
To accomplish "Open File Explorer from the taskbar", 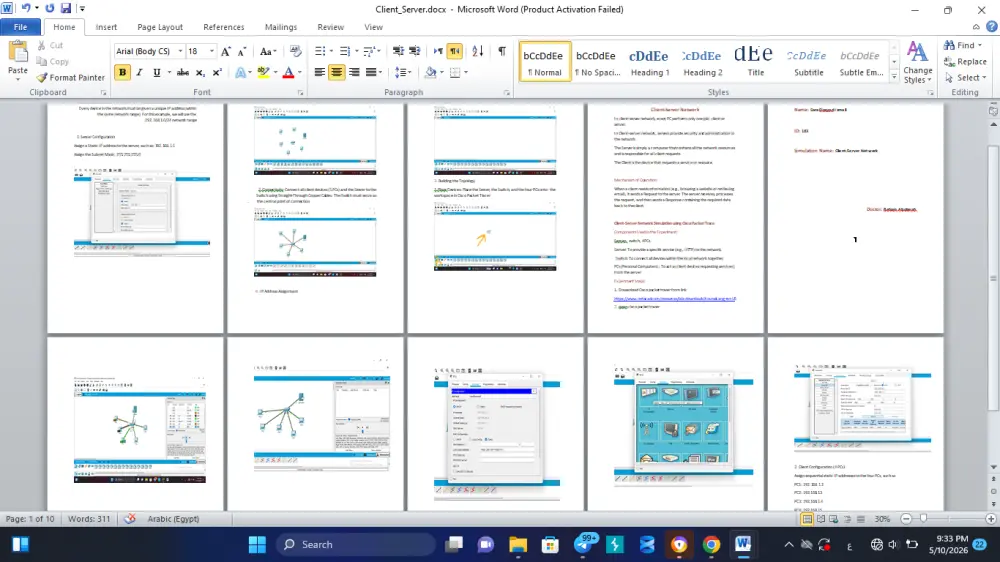I will pyautogui.click(x=518, y=544).
